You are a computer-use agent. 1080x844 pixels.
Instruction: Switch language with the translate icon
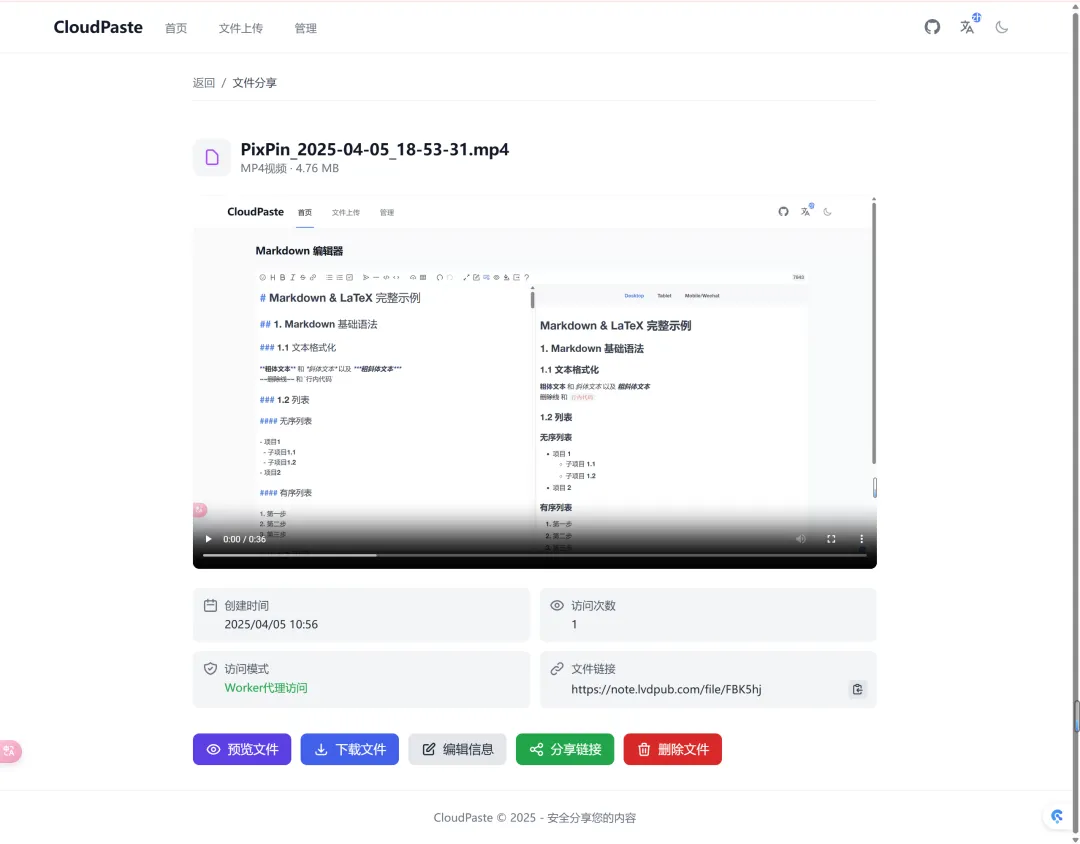pos(968,26)
